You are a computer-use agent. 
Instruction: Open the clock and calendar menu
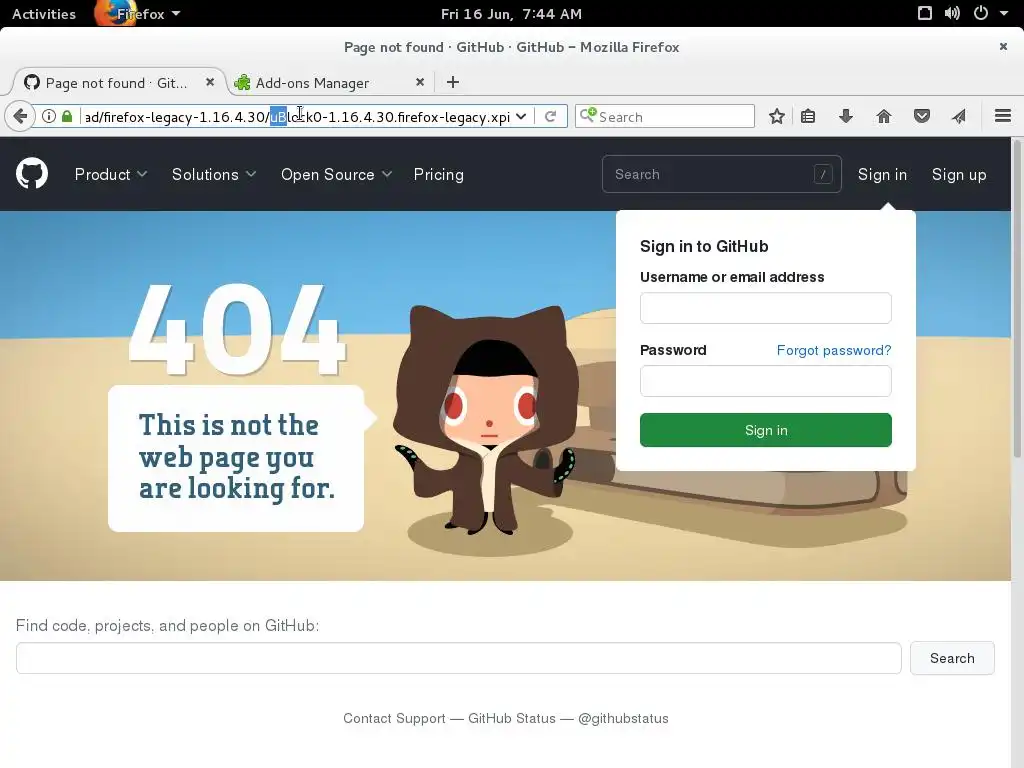tap(511, 14)
